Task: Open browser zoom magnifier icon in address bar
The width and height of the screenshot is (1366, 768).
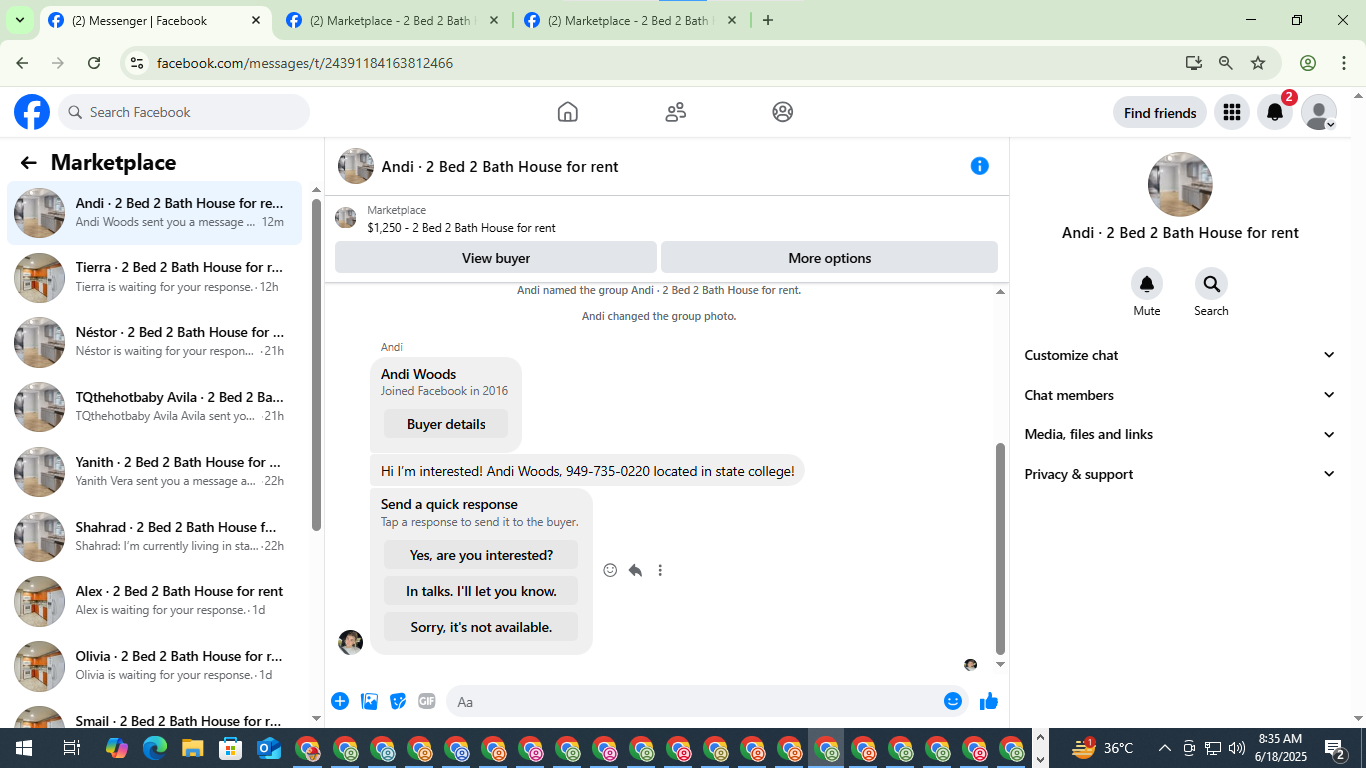Action: click(x=1226, y=63)
